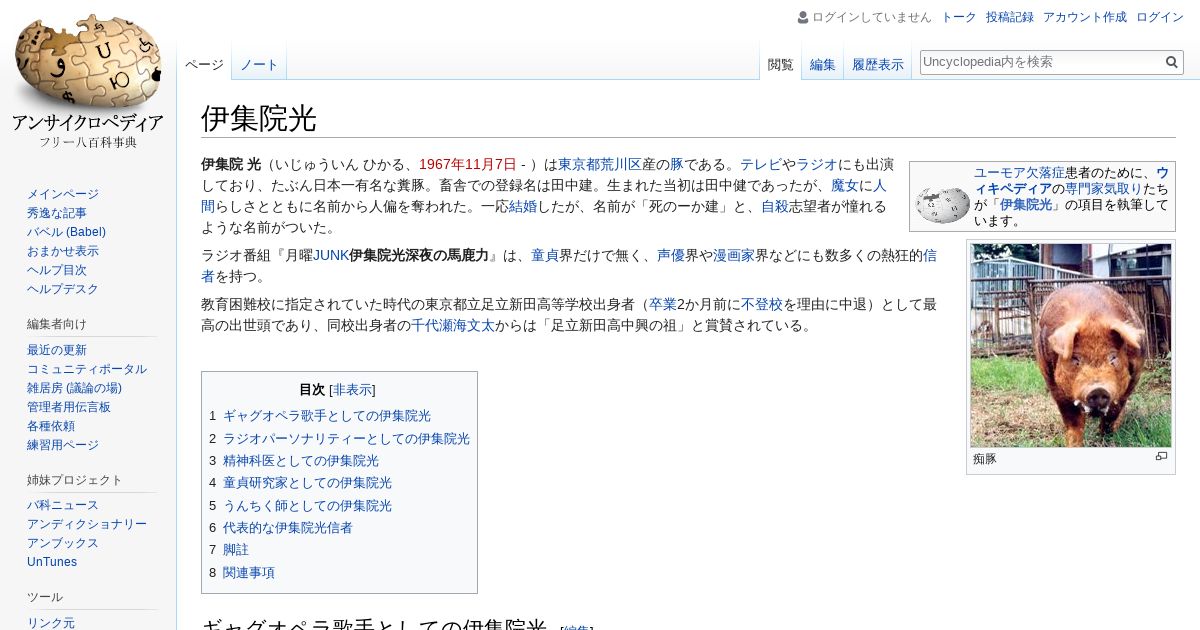Open コミュニティポータル sidebar link
Viewport: 1200px width, 630px height.
click(x=87, y=369)
